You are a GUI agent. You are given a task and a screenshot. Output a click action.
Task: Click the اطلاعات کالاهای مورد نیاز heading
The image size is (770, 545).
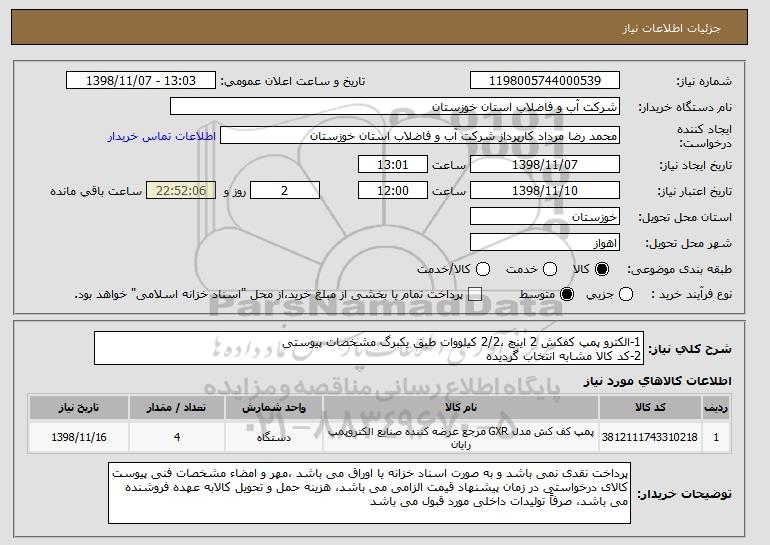click(x=657, y=381)
